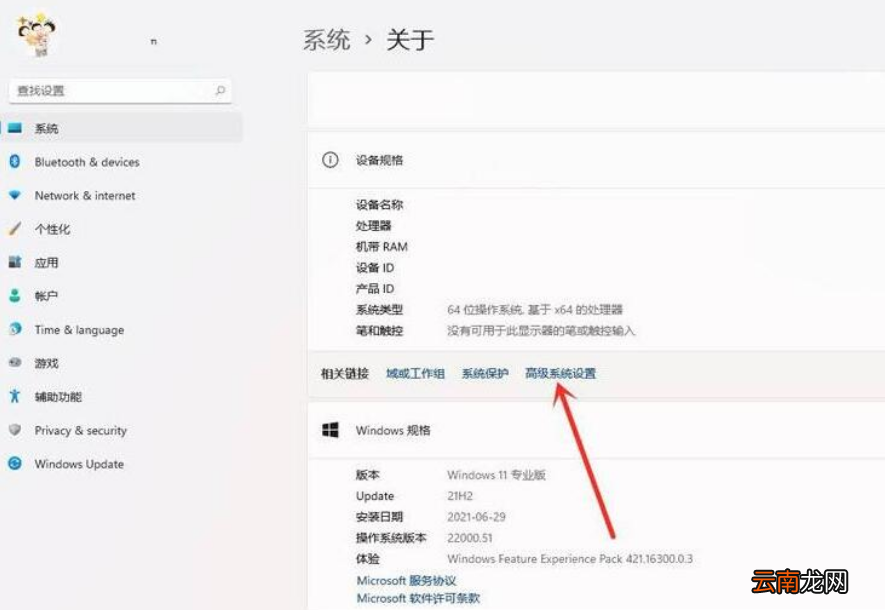Click the 操作系统版本 label

click(391, 538)
